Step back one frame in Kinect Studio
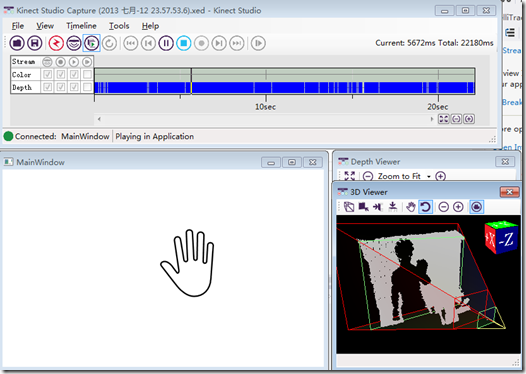This screenshot has height=374, width=526. click(148, 43)
